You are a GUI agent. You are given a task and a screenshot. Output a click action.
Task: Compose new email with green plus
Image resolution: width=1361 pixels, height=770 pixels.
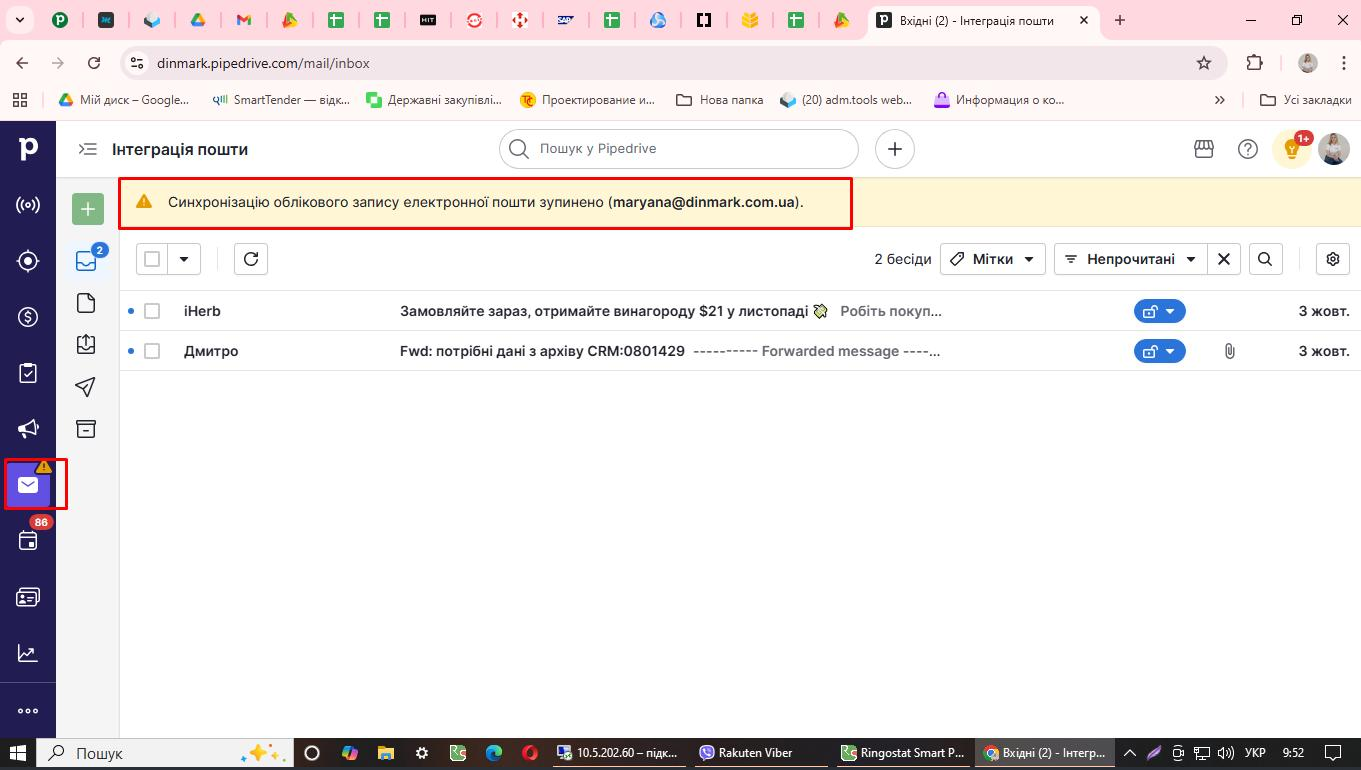tap(88, 209)
